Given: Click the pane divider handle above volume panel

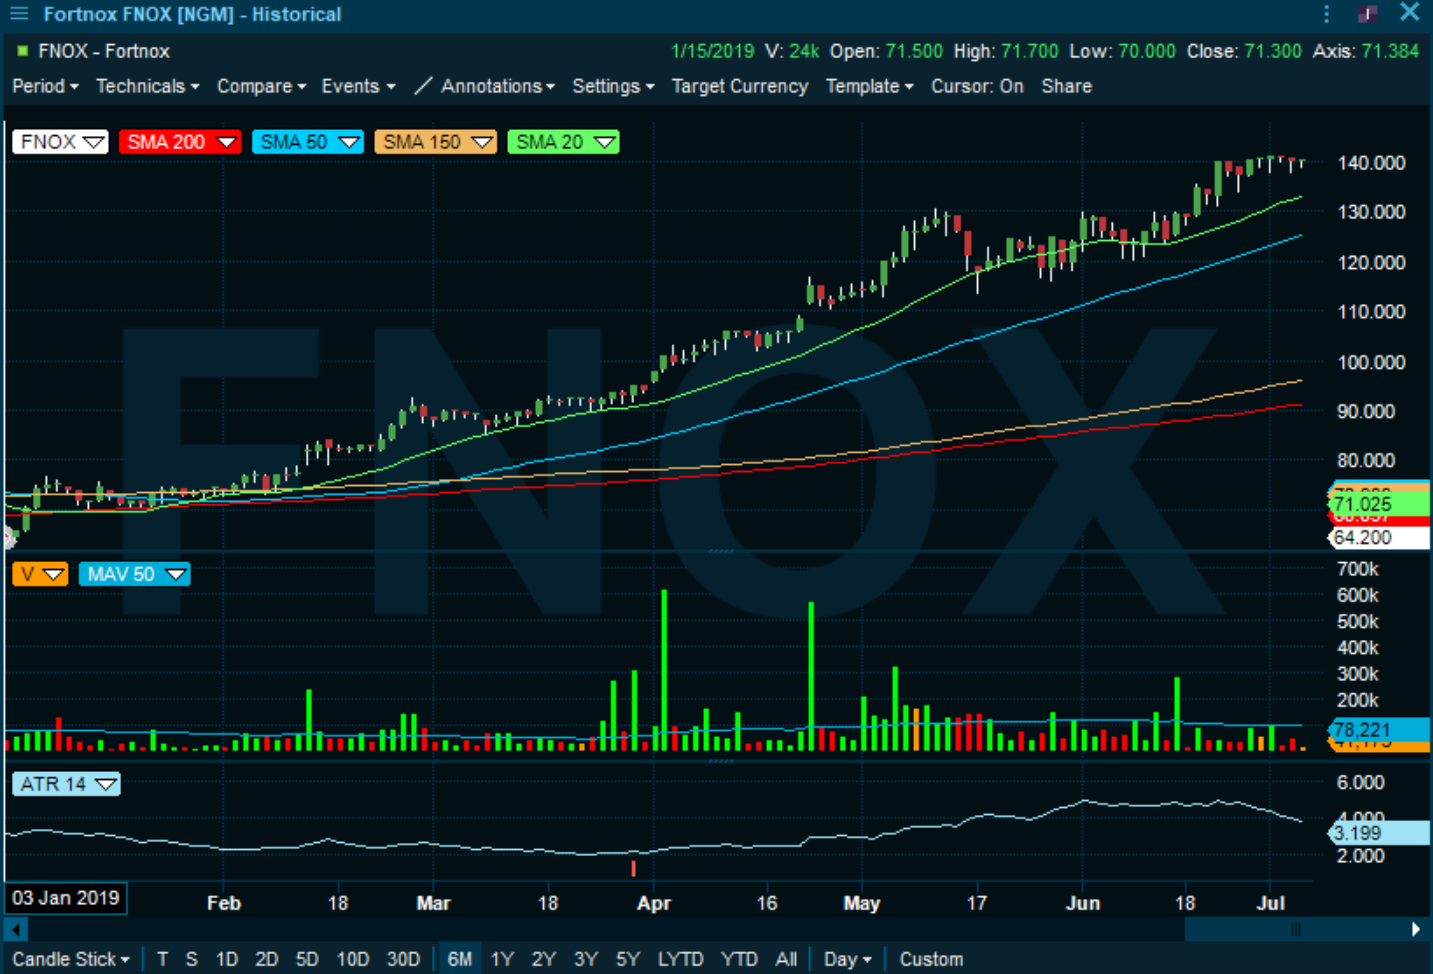Looking at the screenshot, I should [720, 551].
